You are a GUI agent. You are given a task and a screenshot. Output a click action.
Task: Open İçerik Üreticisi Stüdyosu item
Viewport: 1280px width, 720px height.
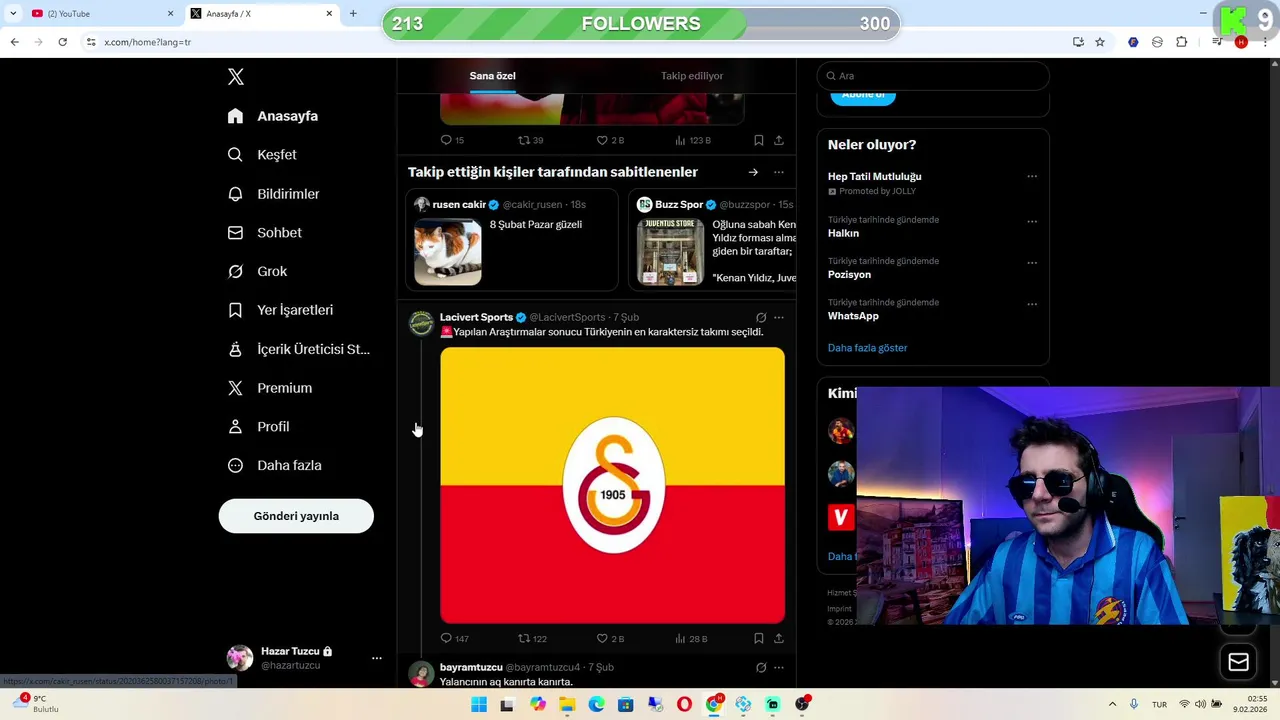click(x=298, y=349)
